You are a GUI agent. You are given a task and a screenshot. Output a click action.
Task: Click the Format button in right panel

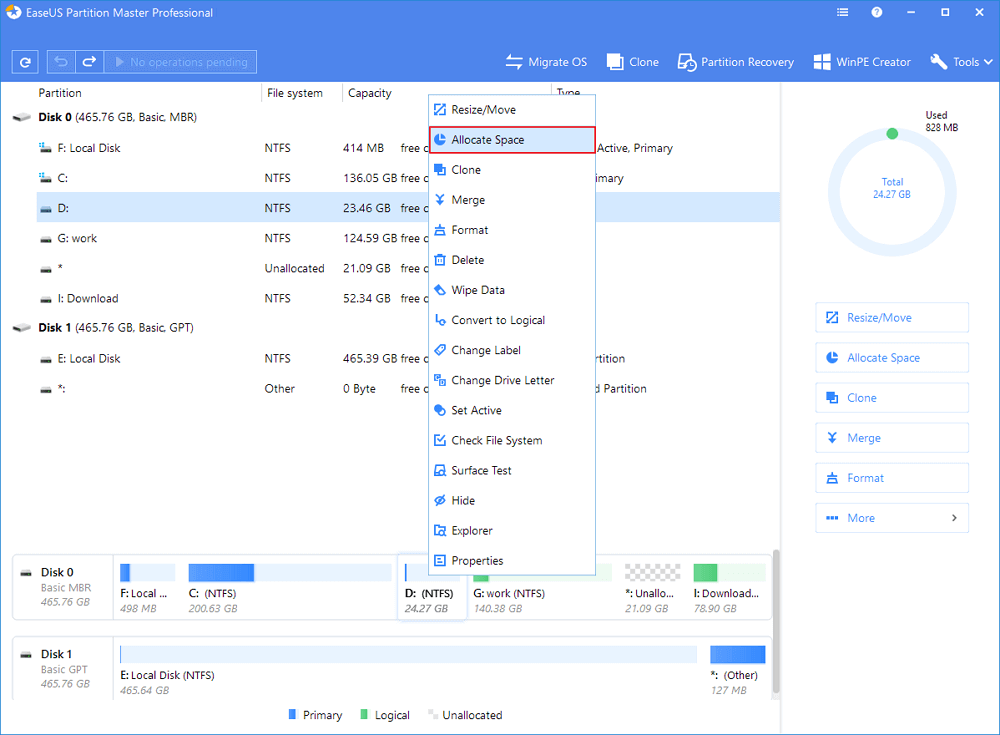click(892, 478)
